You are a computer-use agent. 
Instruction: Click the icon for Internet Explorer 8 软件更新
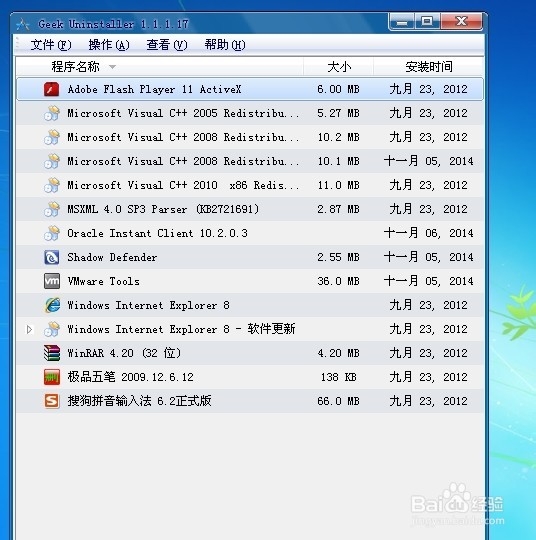click(x=51, y=329)
